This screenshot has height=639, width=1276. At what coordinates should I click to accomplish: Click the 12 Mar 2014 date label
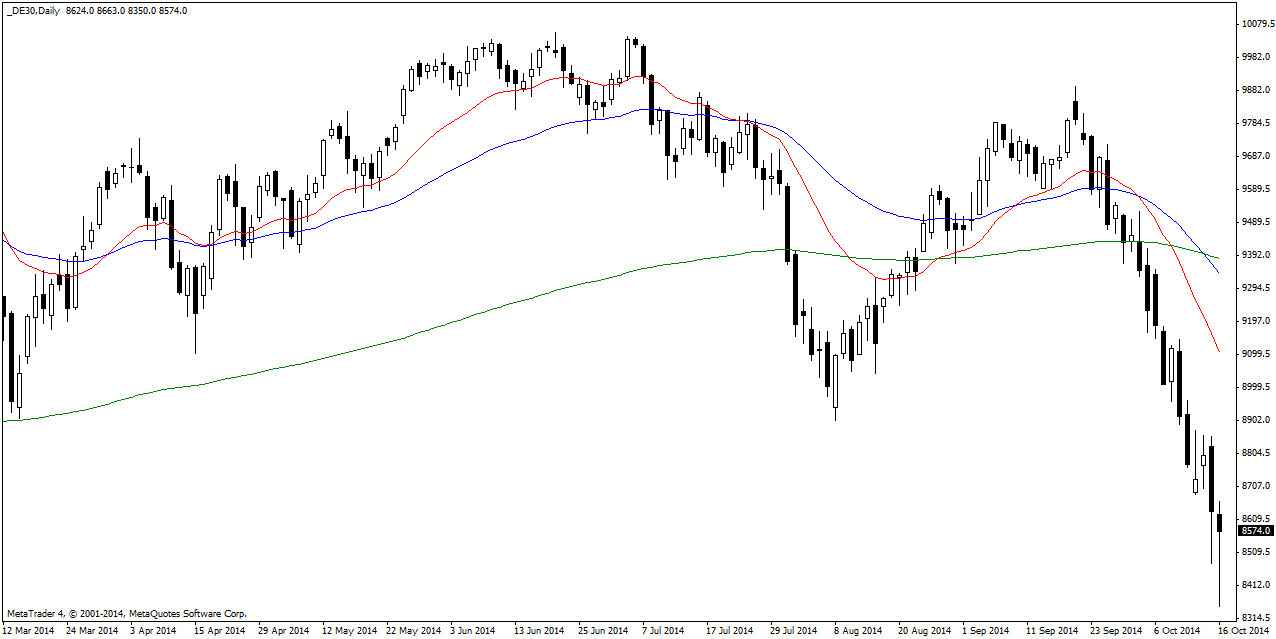pos(30,630)
